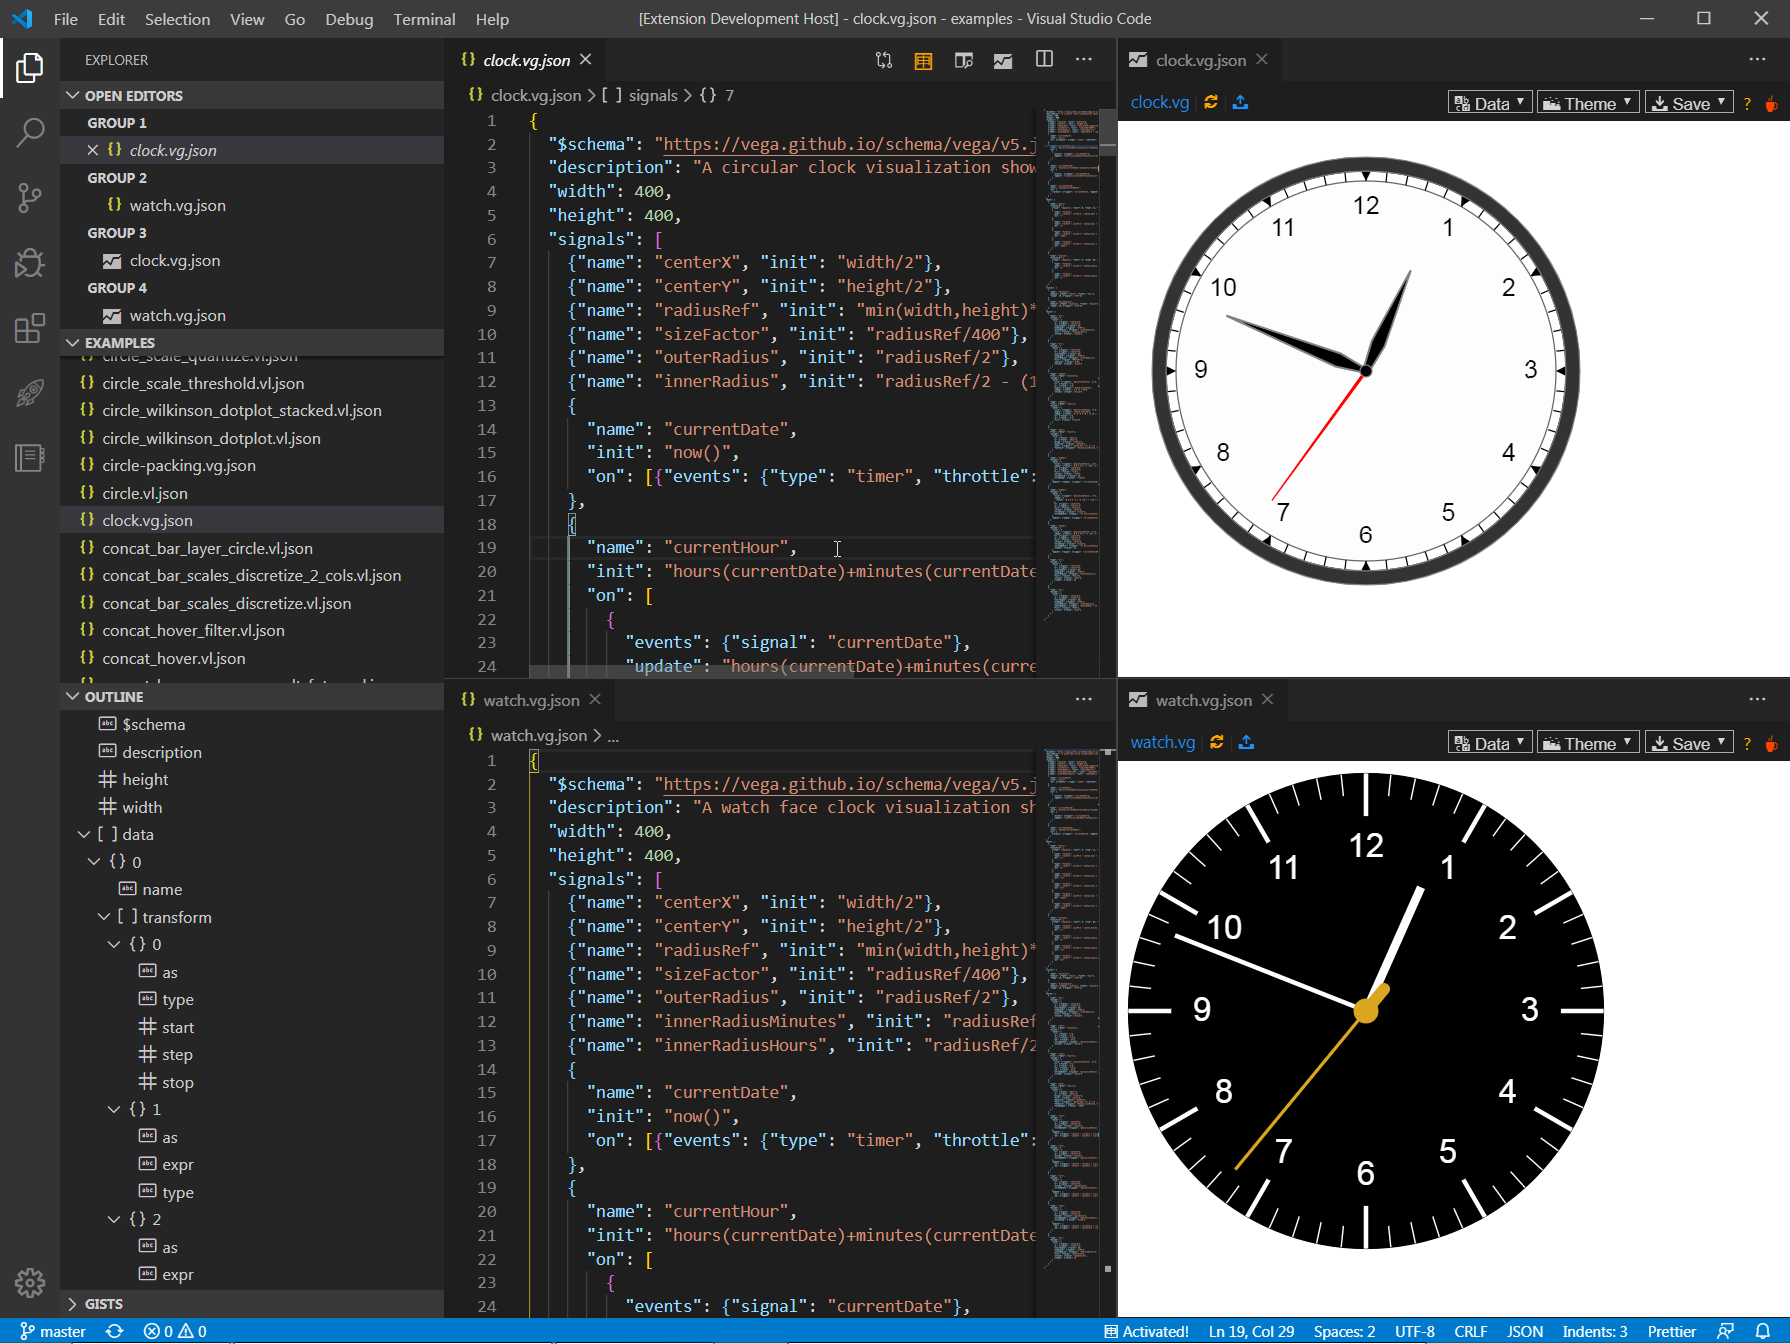Screen dimensions: 1790x1344
Task: Click the chart preview icon above clock.vg.json
Action: [1003, 60]
